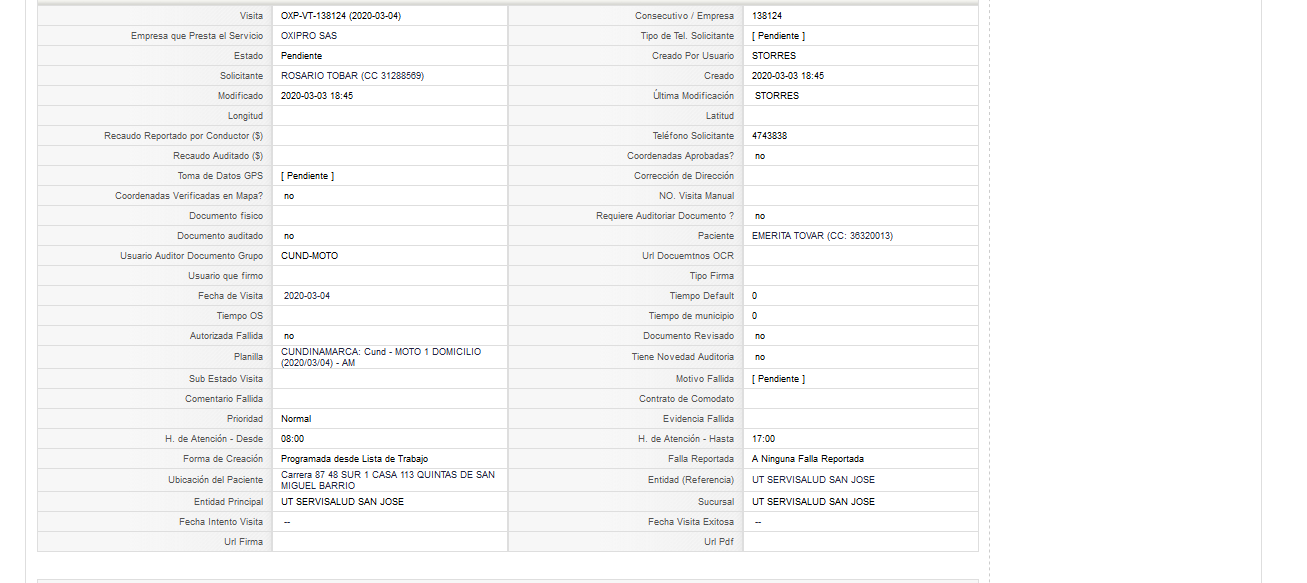This screenshot has width=1307, height=583.
Task: Click the Fecha de Visita 2020-03-04 value
Action: 307,296
